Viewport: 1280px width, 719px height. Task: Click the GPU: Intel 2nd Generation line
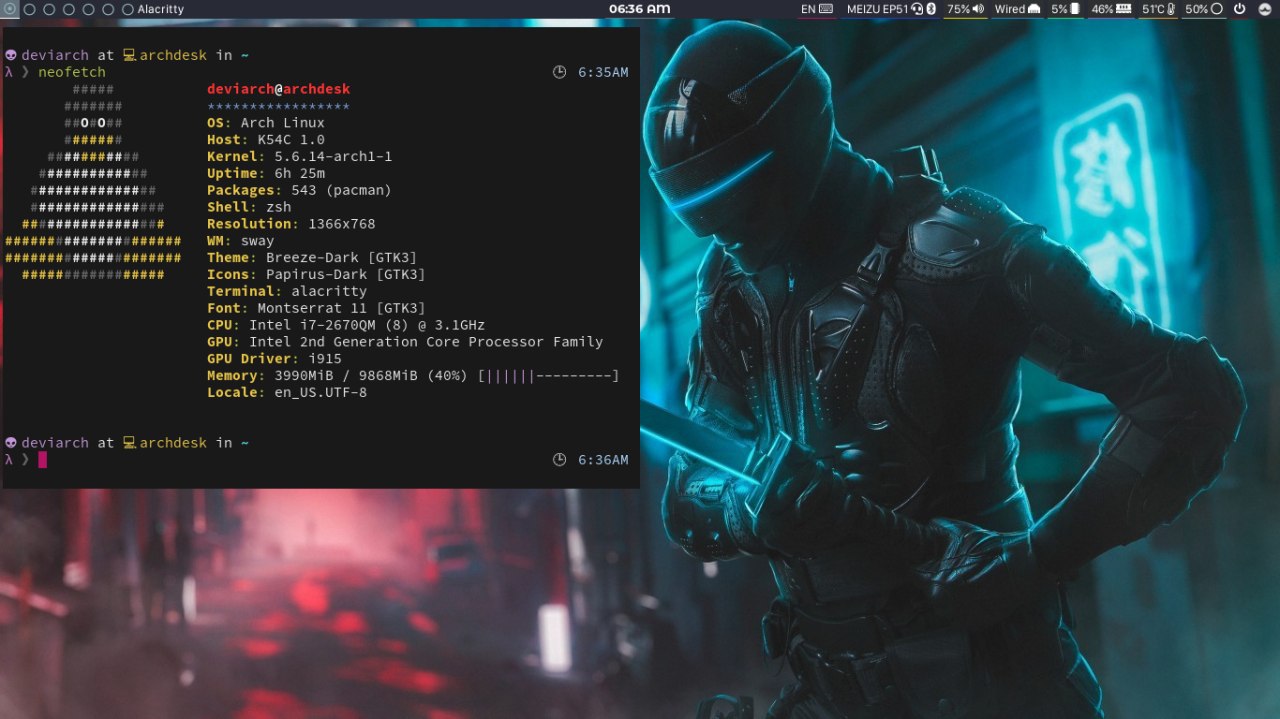point(405,342)
